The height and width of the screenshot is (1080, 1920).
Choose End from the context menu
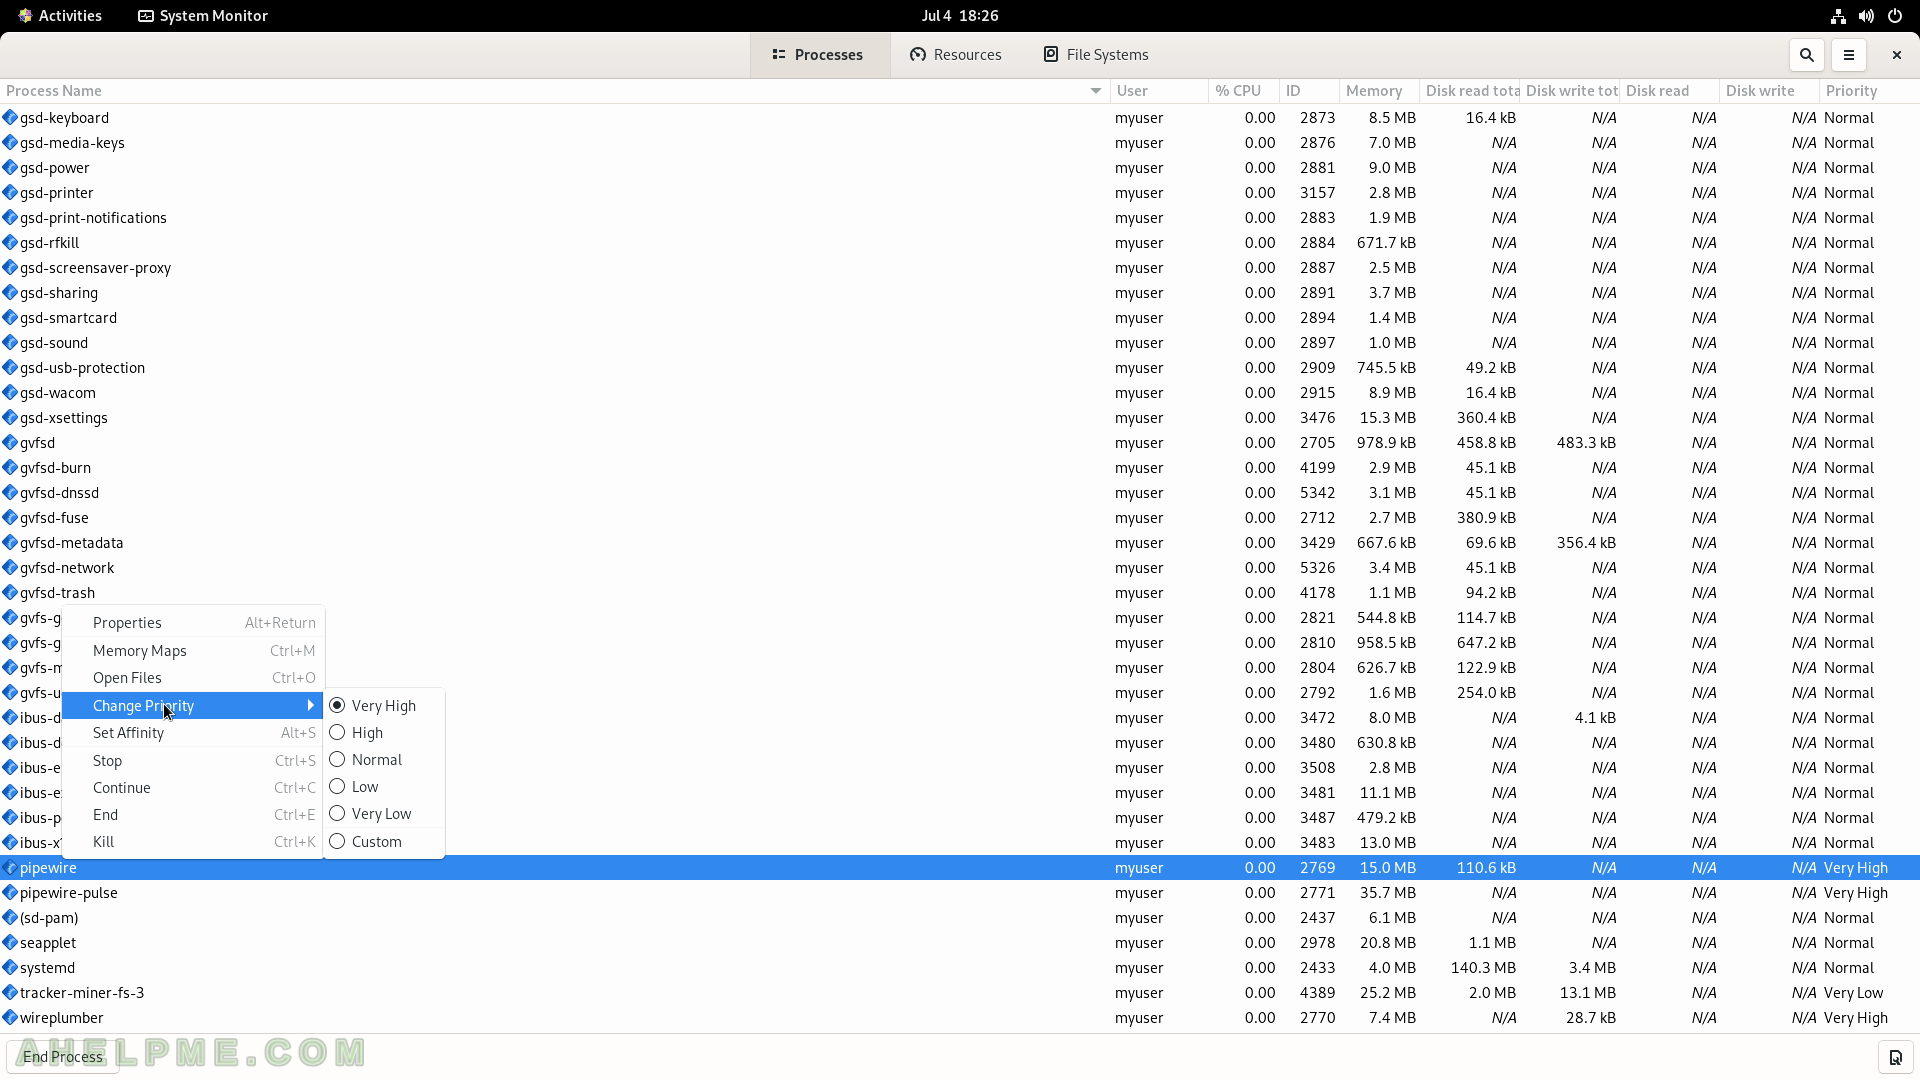(x=193, y=814)
